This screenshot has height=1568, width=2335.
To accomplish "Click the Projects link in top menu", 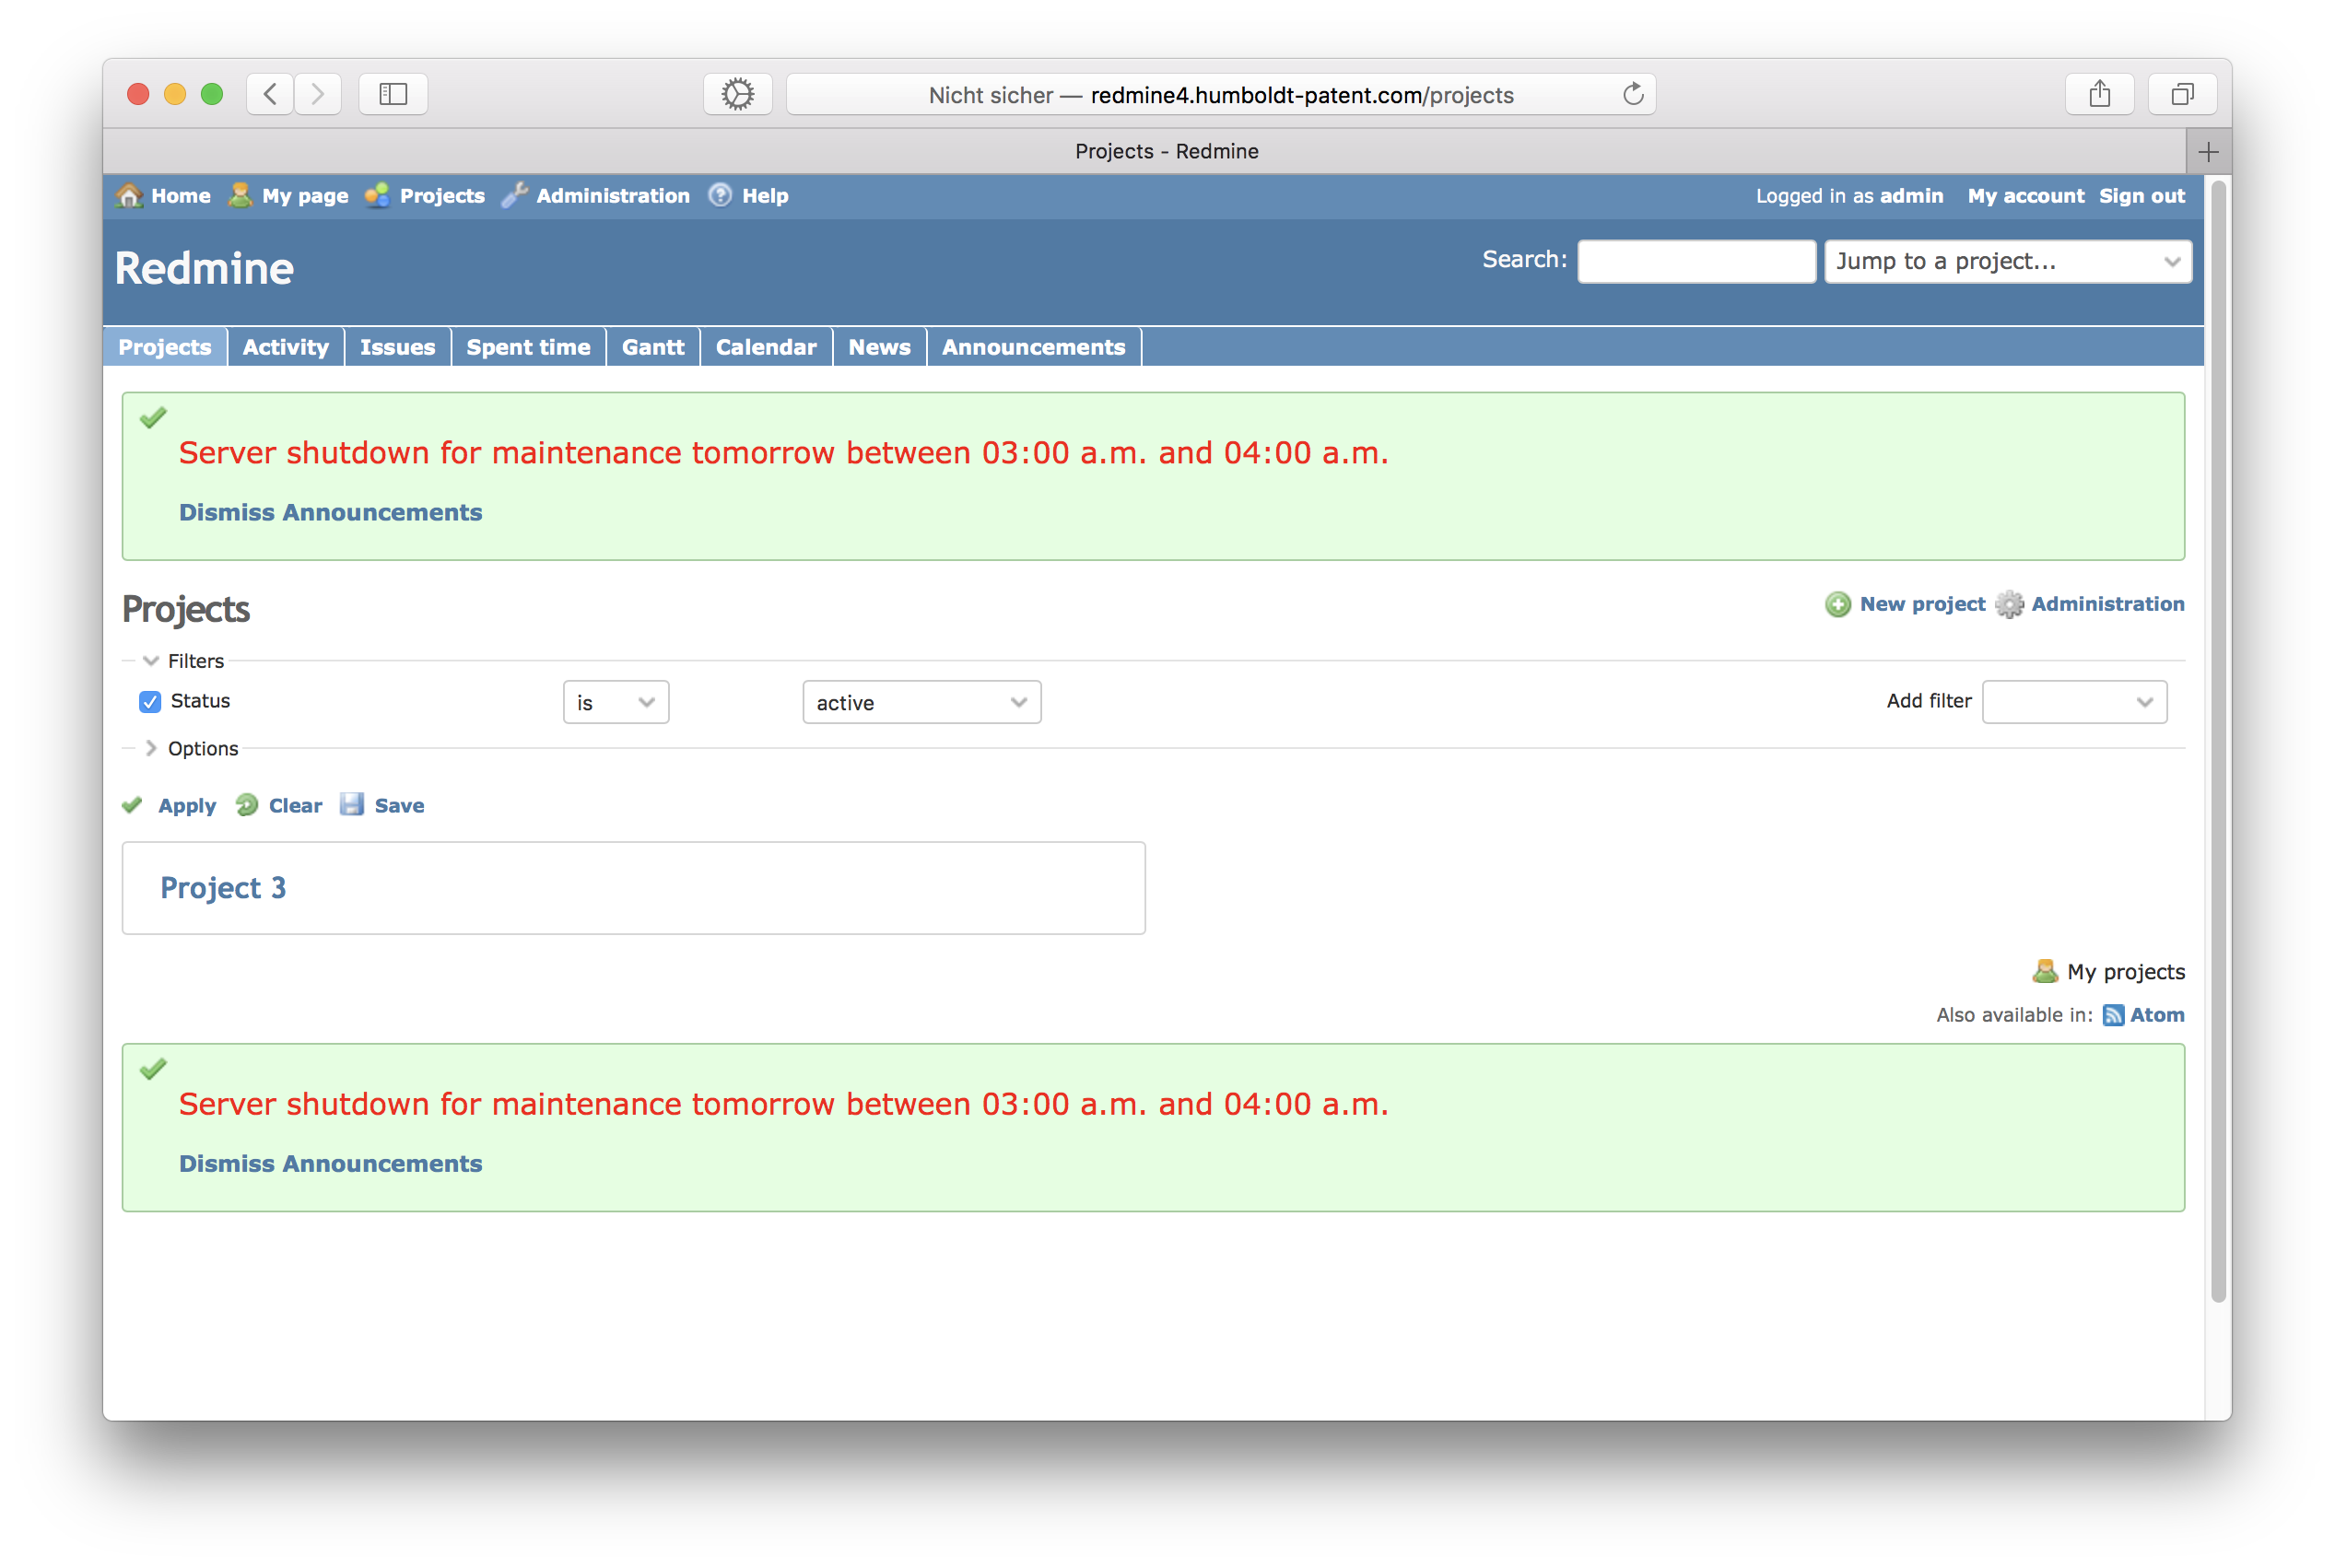I will click(442, 196).
